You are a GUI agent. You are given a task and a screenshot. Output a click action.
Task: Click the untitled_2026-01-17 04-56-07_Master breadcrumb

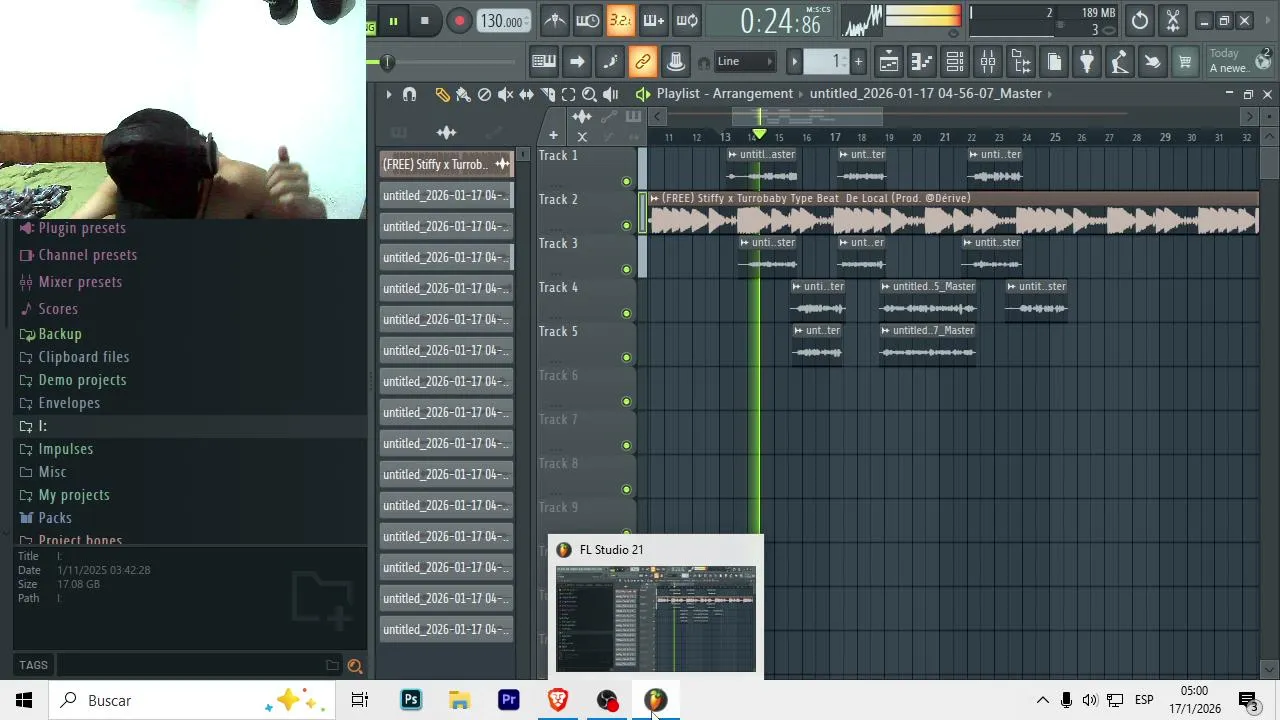tap(926, 93)
